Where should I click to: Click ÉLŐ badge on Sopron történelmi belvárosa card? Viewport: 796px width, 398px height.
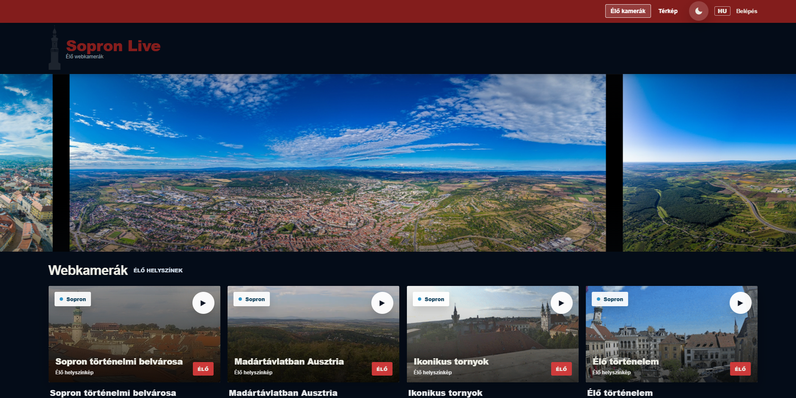click(203, 369)
